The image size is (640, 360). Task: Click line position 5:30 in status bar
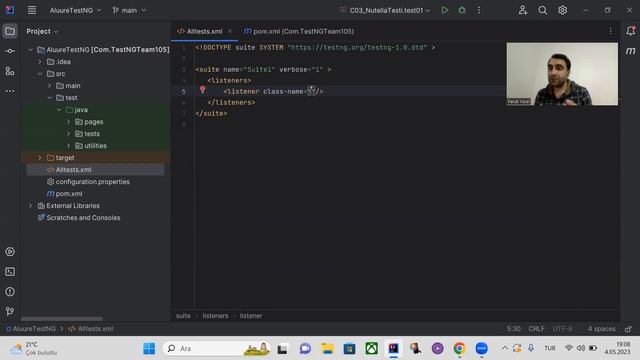[513, 329]
